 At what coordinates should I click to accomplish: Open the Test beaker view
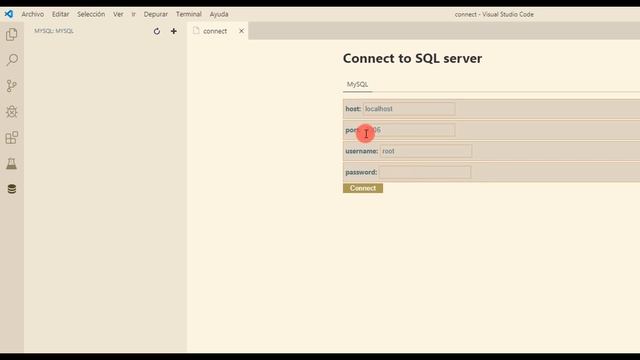click(x=12, y=164)
